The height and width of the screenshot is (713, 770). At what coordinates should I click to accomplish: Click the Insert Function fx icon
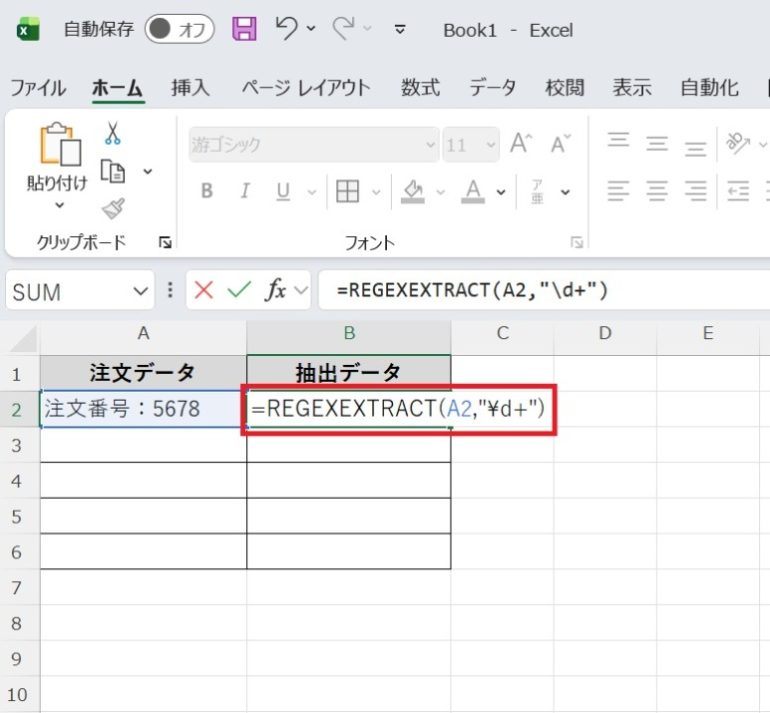[x=276, y=290]
